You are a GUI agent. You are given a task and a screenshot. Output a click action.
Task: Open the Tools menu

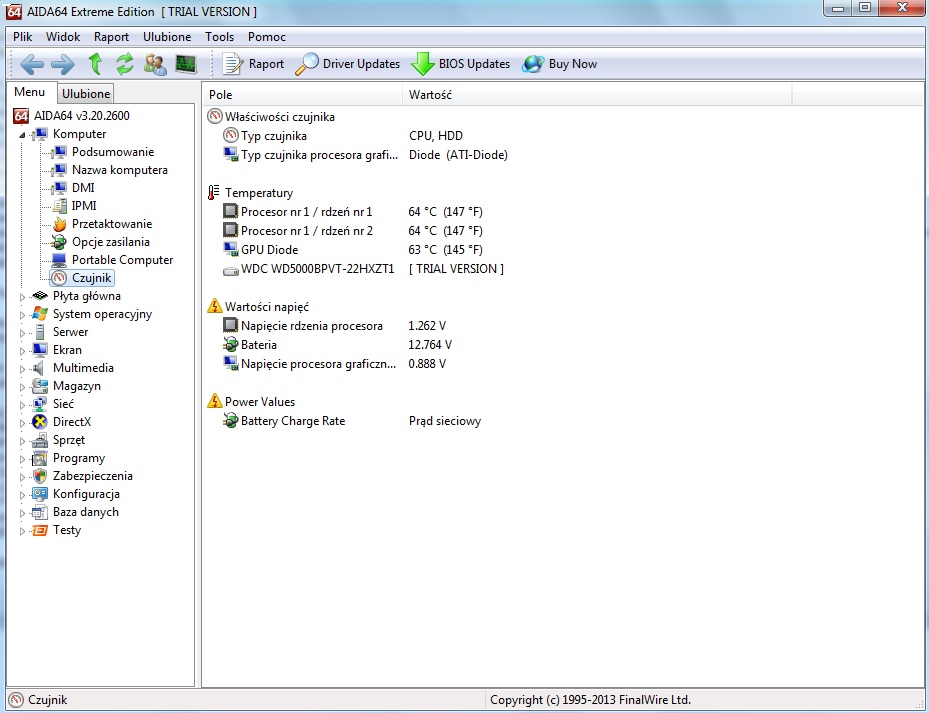[x=220, y=37]
